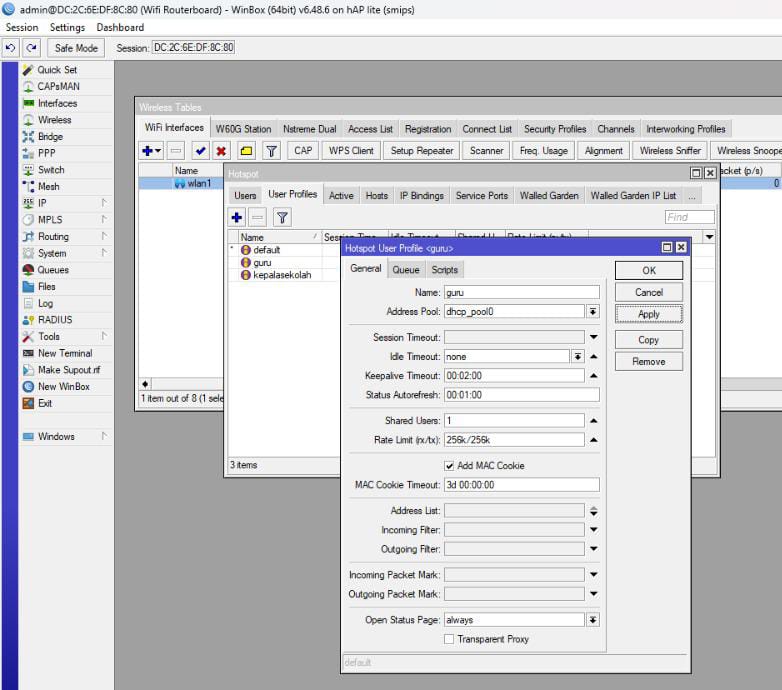
Task: Click the undo arrow in main toolbar
Action: [10, 48]
